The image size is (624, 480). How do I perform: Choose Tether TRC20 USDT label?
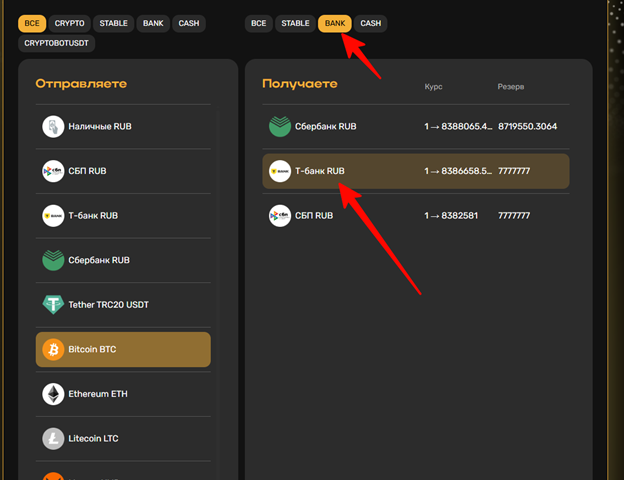109,305
